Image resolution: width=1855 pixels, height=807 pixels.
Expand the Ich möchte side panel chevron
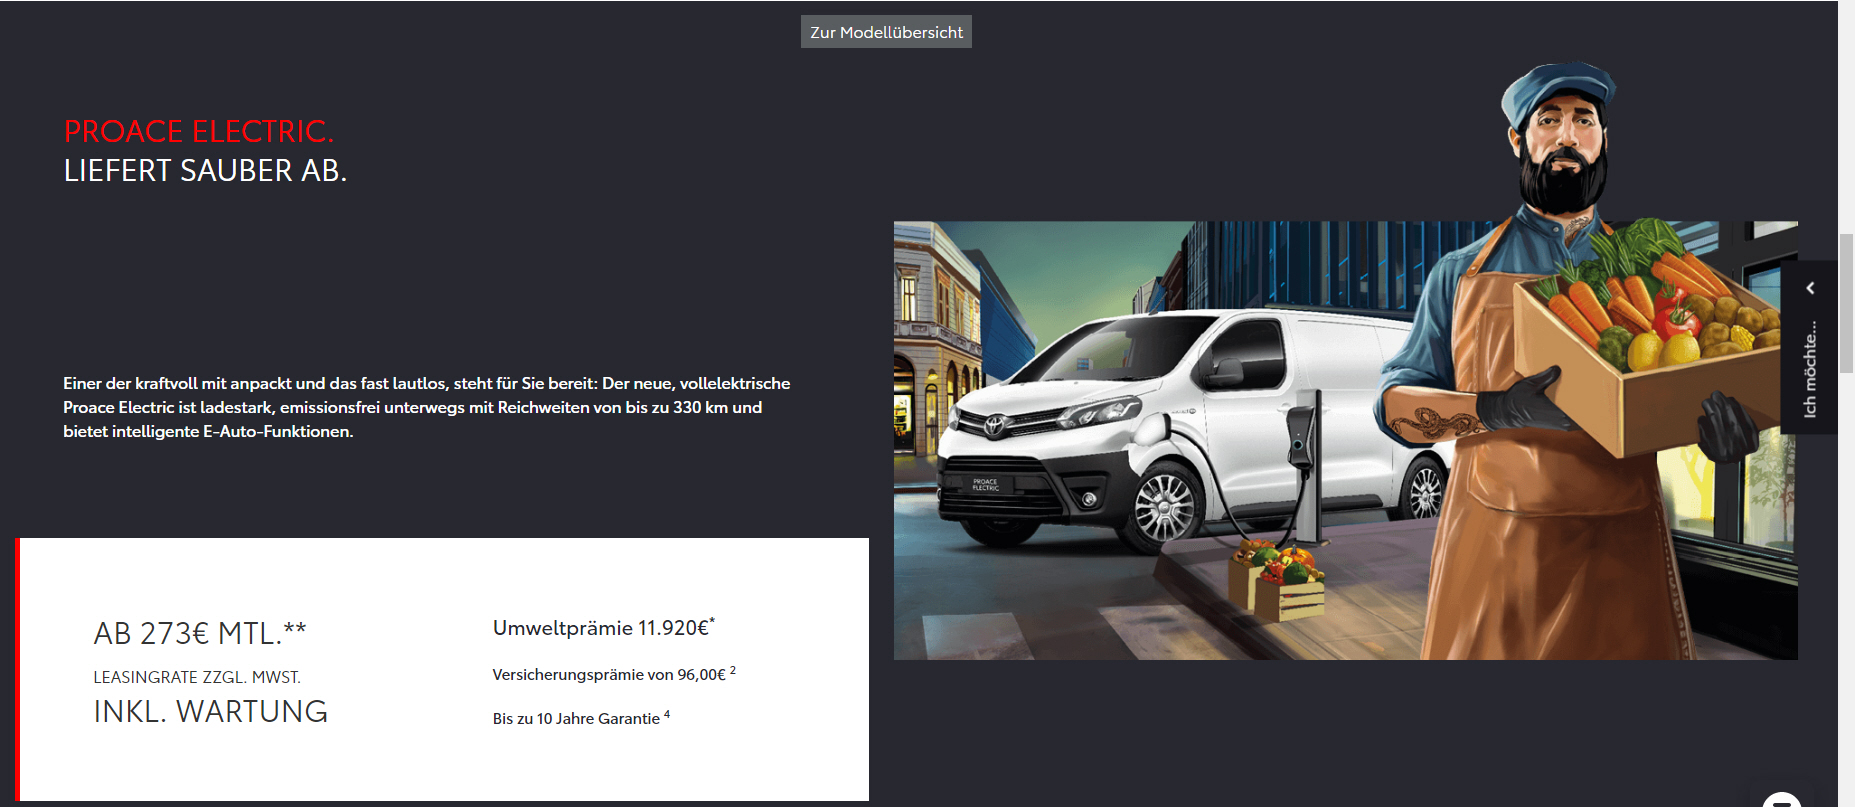click(x=1810, y=288)
